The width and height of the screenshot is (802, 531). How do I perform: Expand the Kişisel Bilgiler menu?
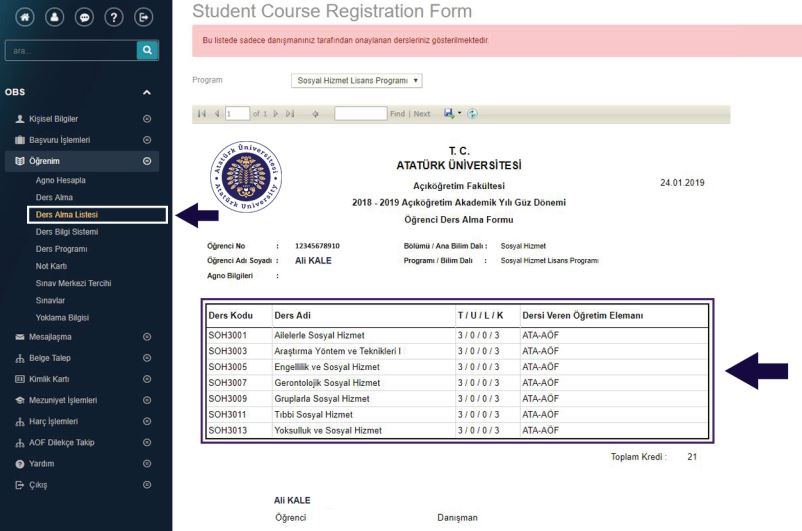[x=146, y=119]
